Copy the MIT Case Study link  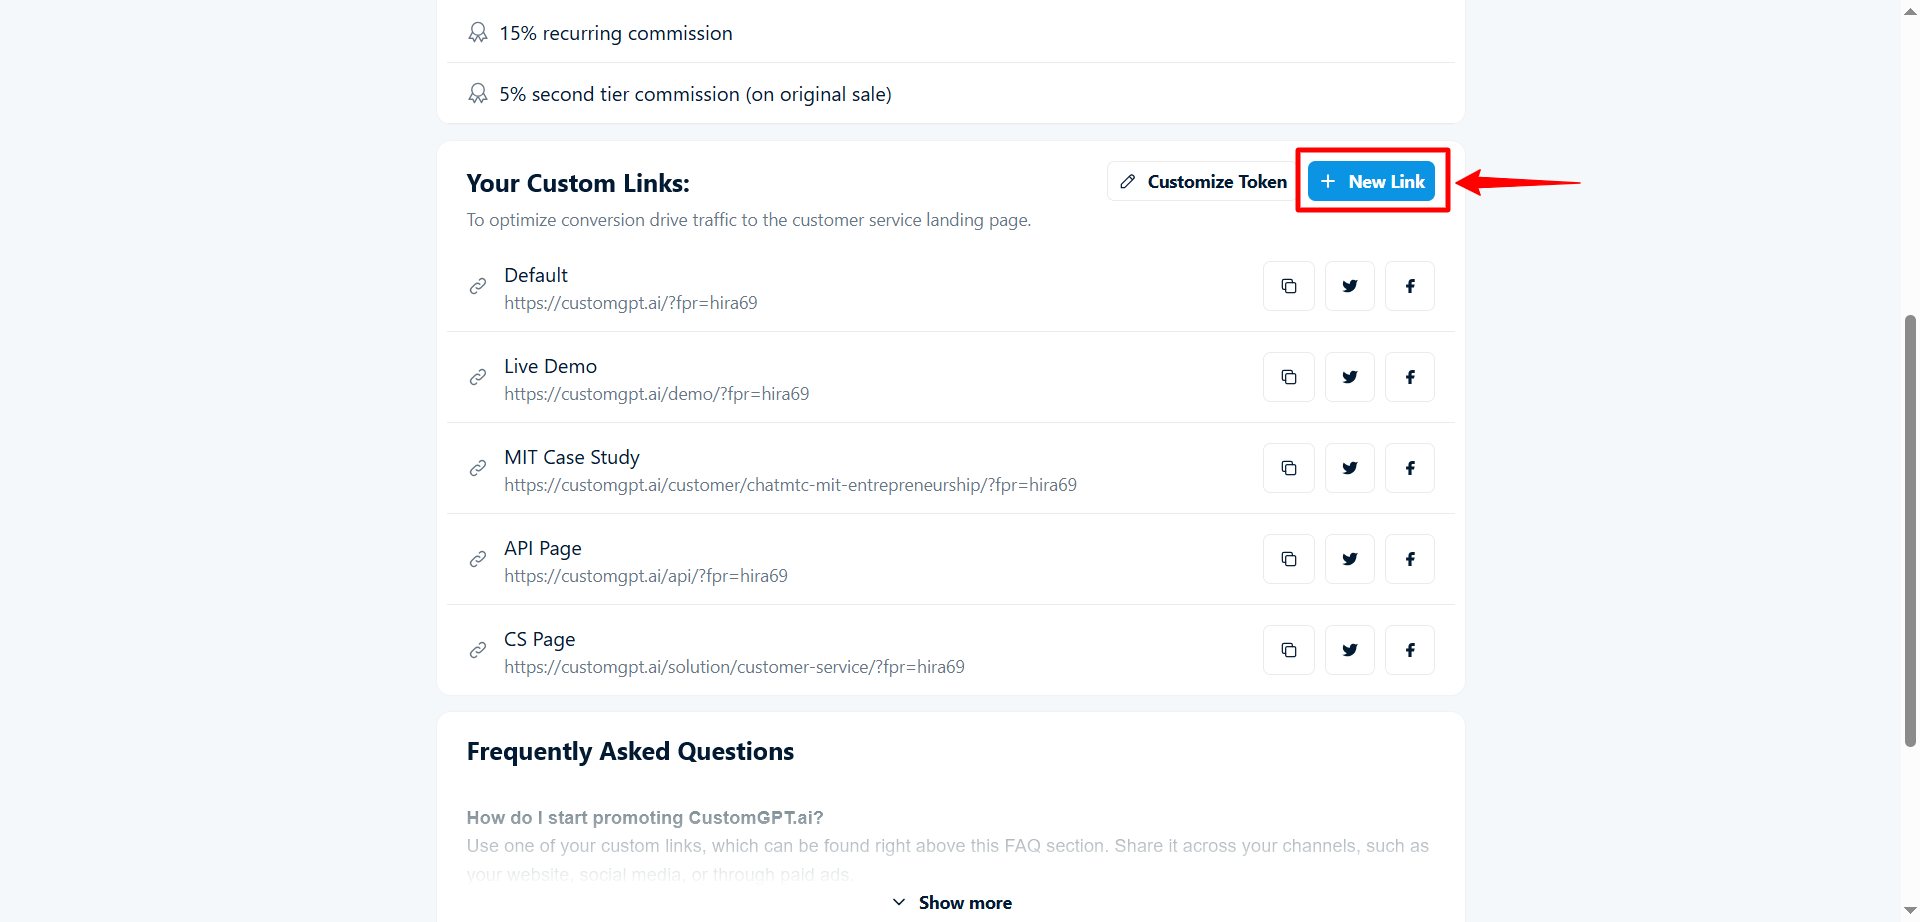[x=1289, y=468]
